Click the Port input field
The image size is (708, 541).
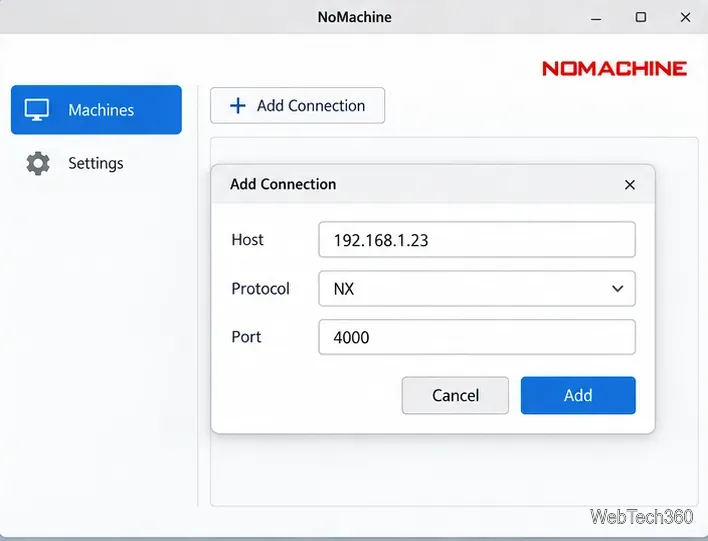[477, 337]
